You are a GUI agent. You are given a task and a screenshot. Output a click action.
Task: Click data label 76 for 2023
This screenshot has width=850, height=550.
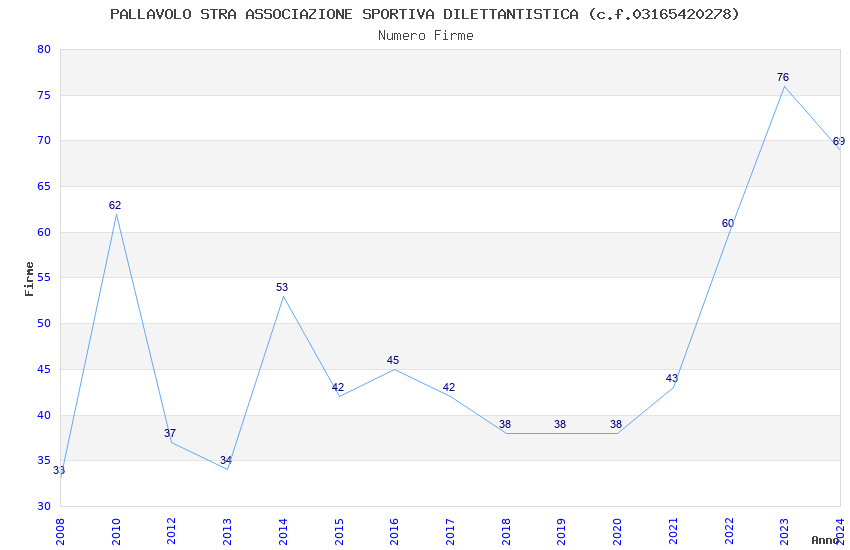[783, 77]
